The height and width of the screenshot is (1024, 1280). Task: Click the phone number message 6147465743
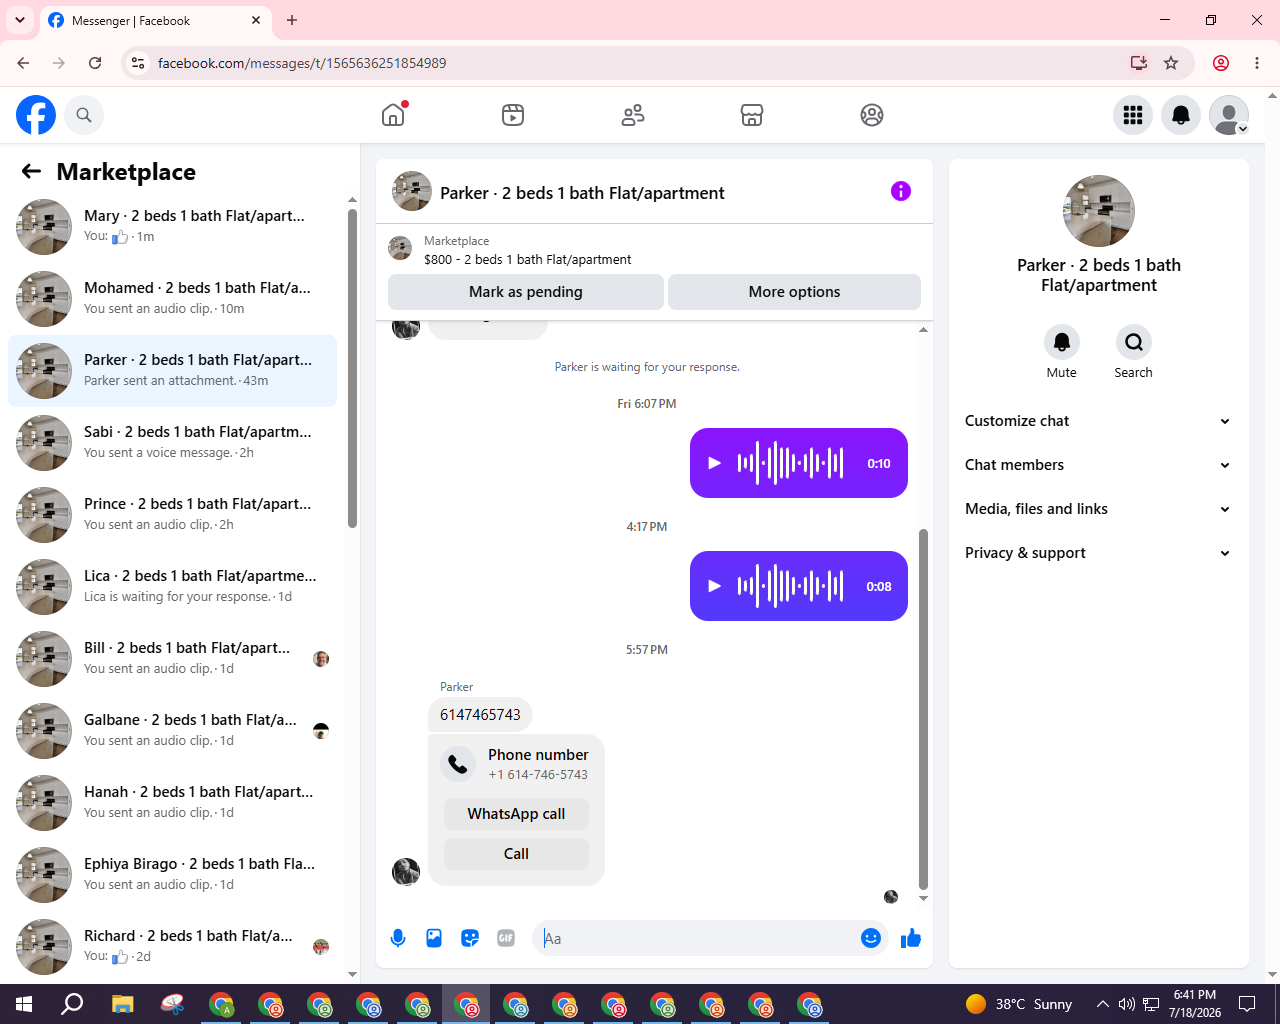click(x=480, y=715)
